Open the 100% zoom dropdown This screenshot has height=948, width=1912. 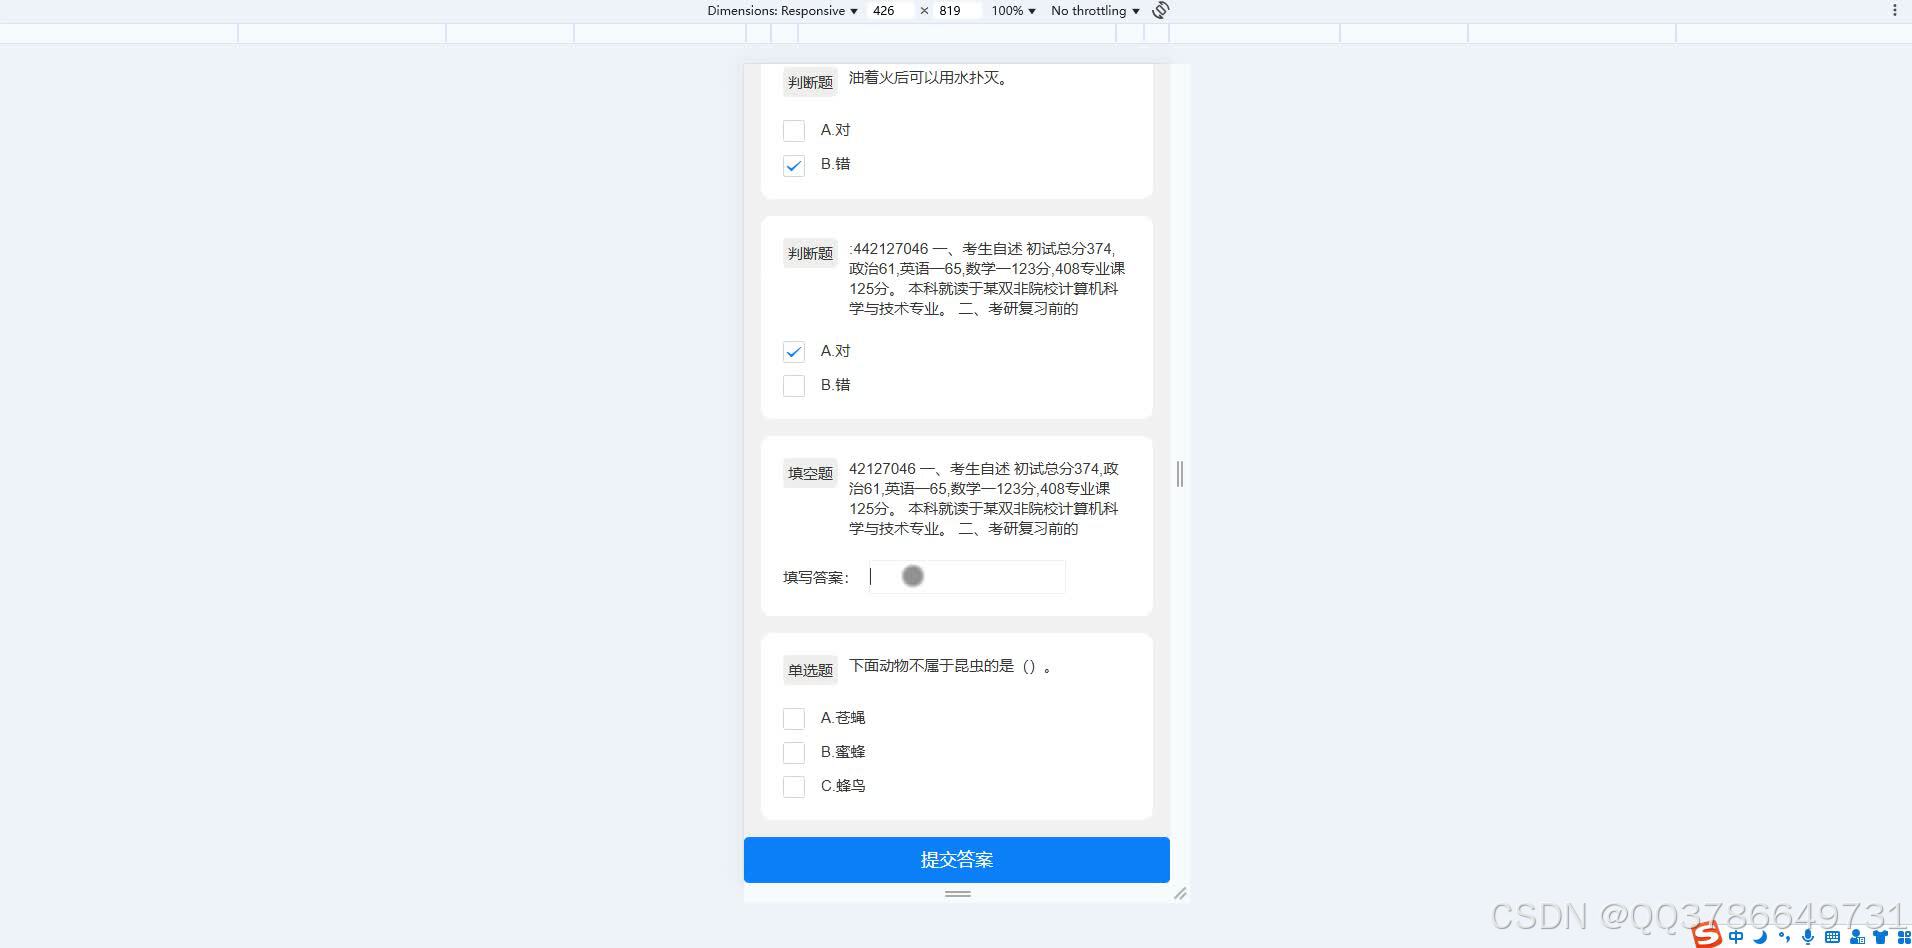(x=1012, y=10)
